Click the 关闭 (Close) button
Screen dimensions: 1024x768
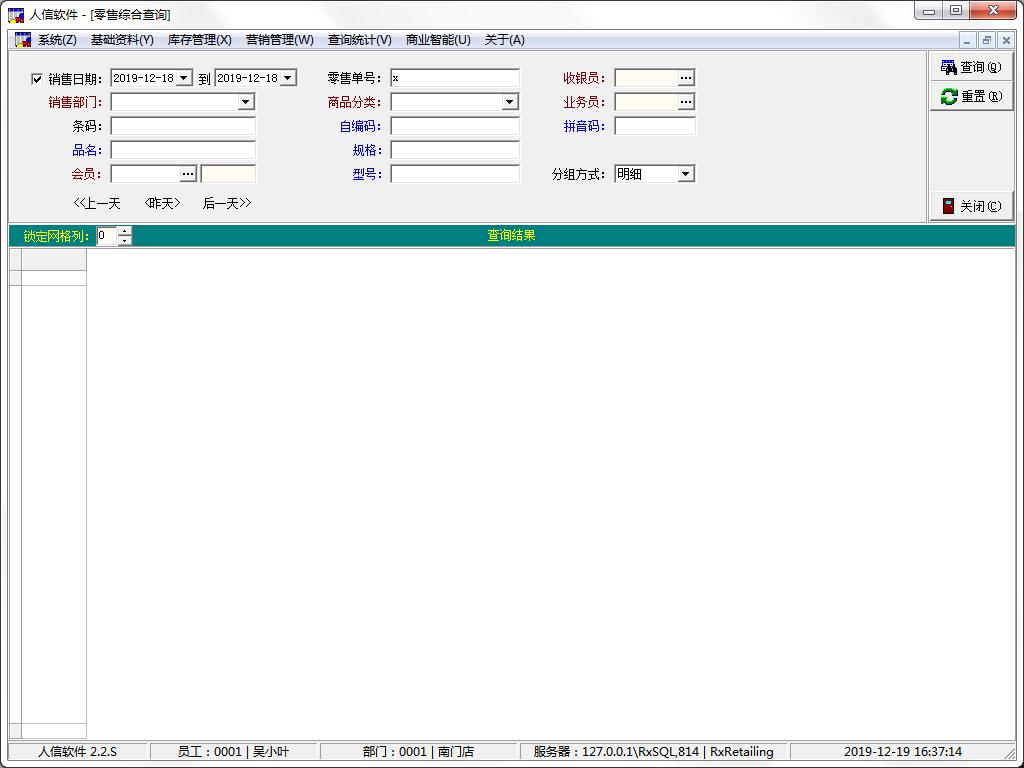(971, 206)
